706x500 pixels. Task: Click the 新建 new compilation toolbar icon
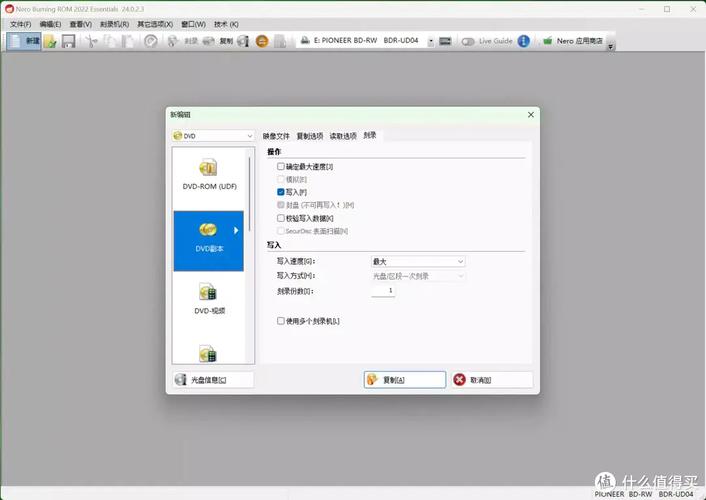15,41
